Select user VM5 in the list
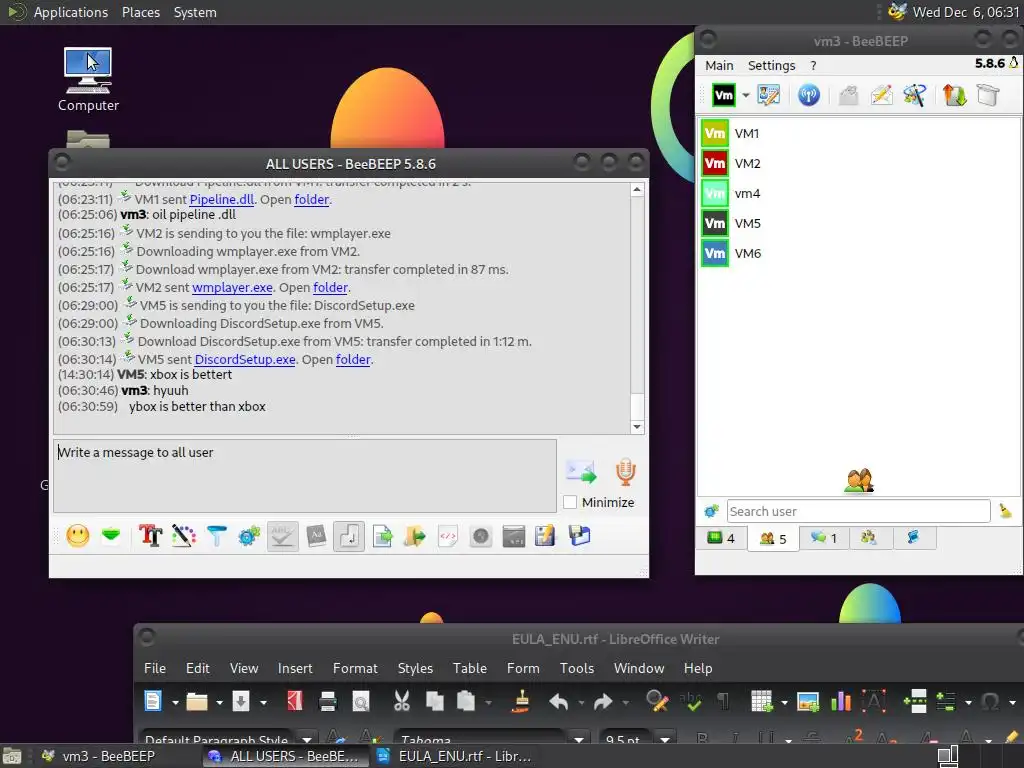Image resolution: width=1024 pixels, height=768 pixels. (x=859, y=223)
